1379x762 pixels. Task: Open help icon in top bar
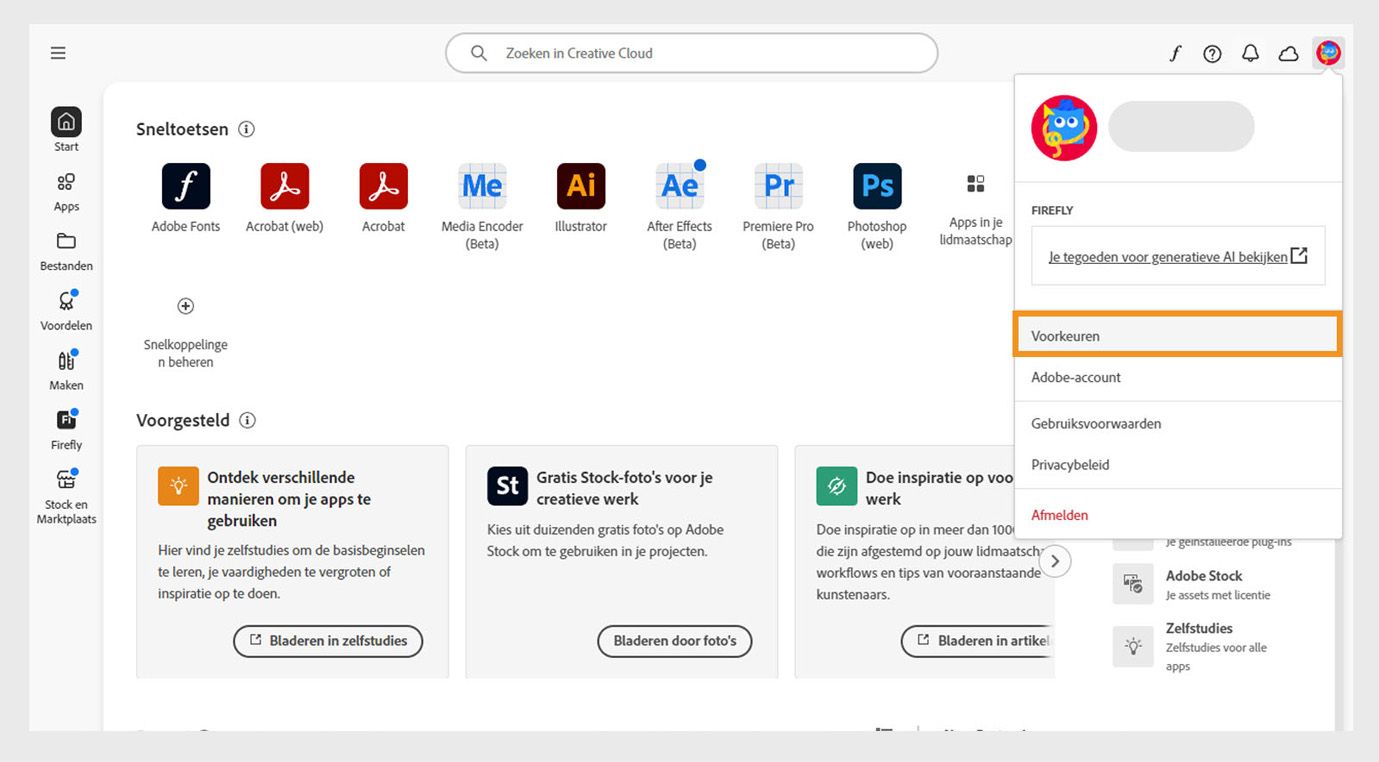[1212, 54]
